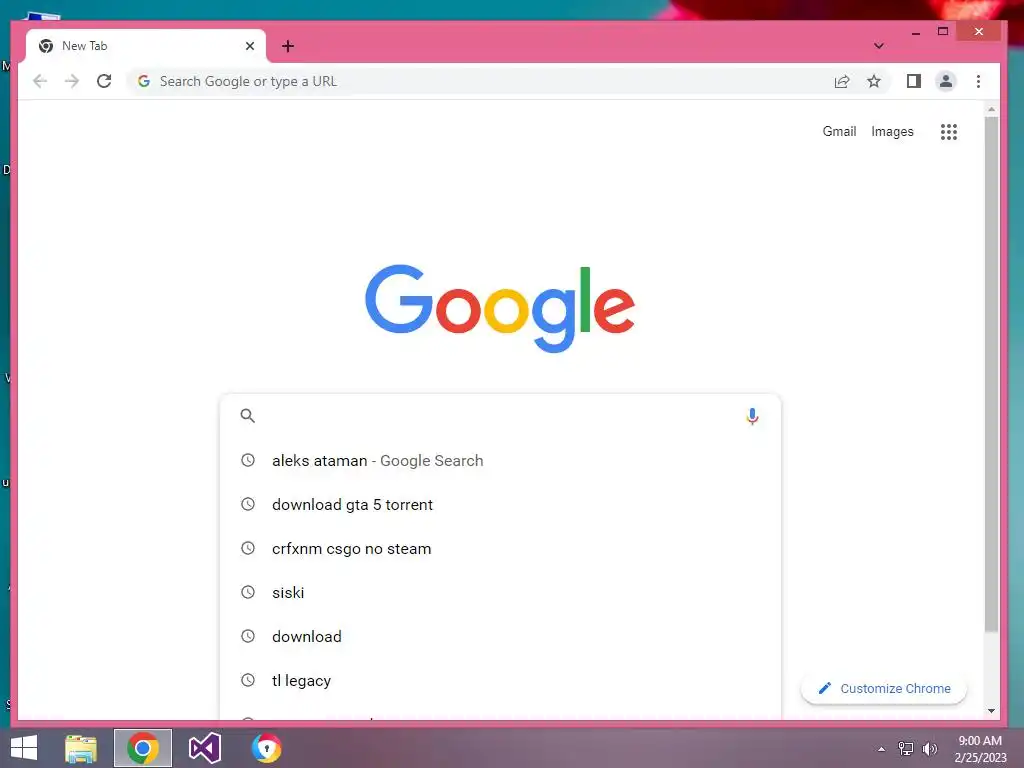Share this page via the share icon
This screenshot has height=768, width=1024.
tap(842, 81)
